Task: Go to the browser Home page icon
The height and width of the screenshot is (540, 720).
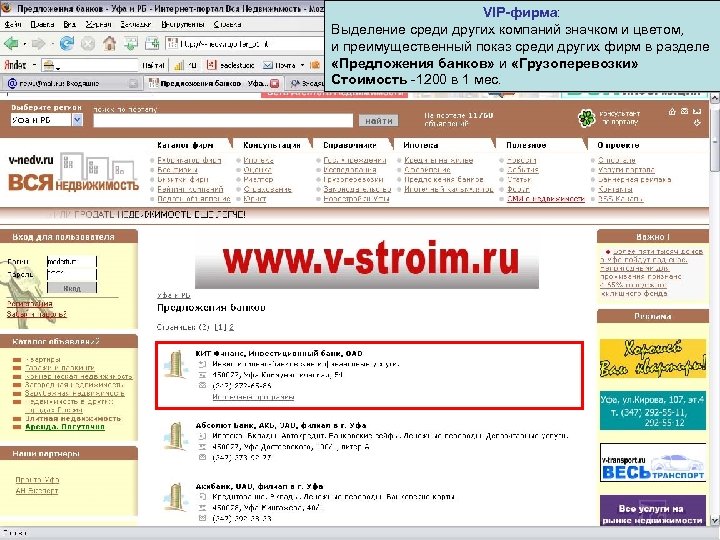Action: click(109, 44)
